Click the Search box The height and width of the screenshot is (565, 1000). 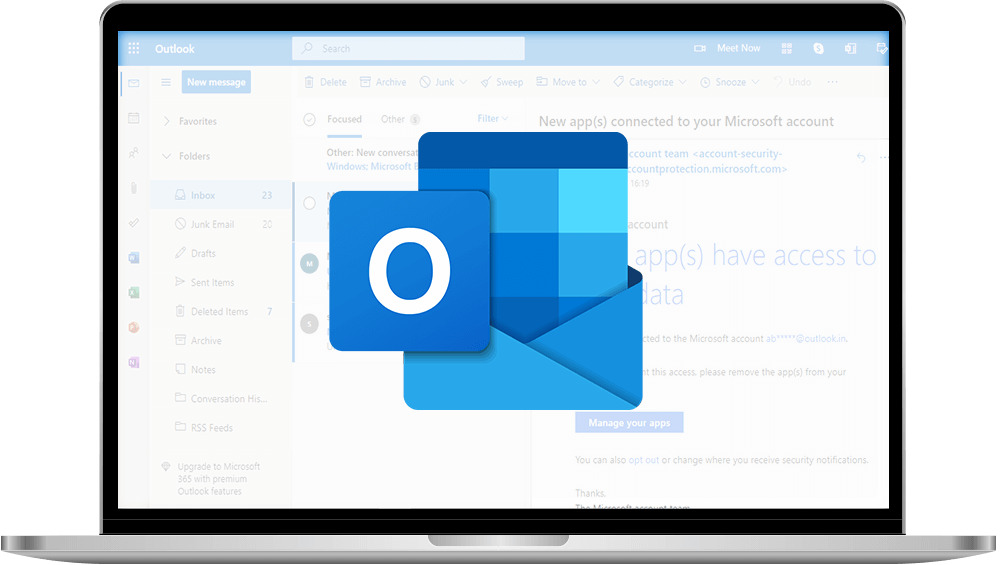coord(408,48)
